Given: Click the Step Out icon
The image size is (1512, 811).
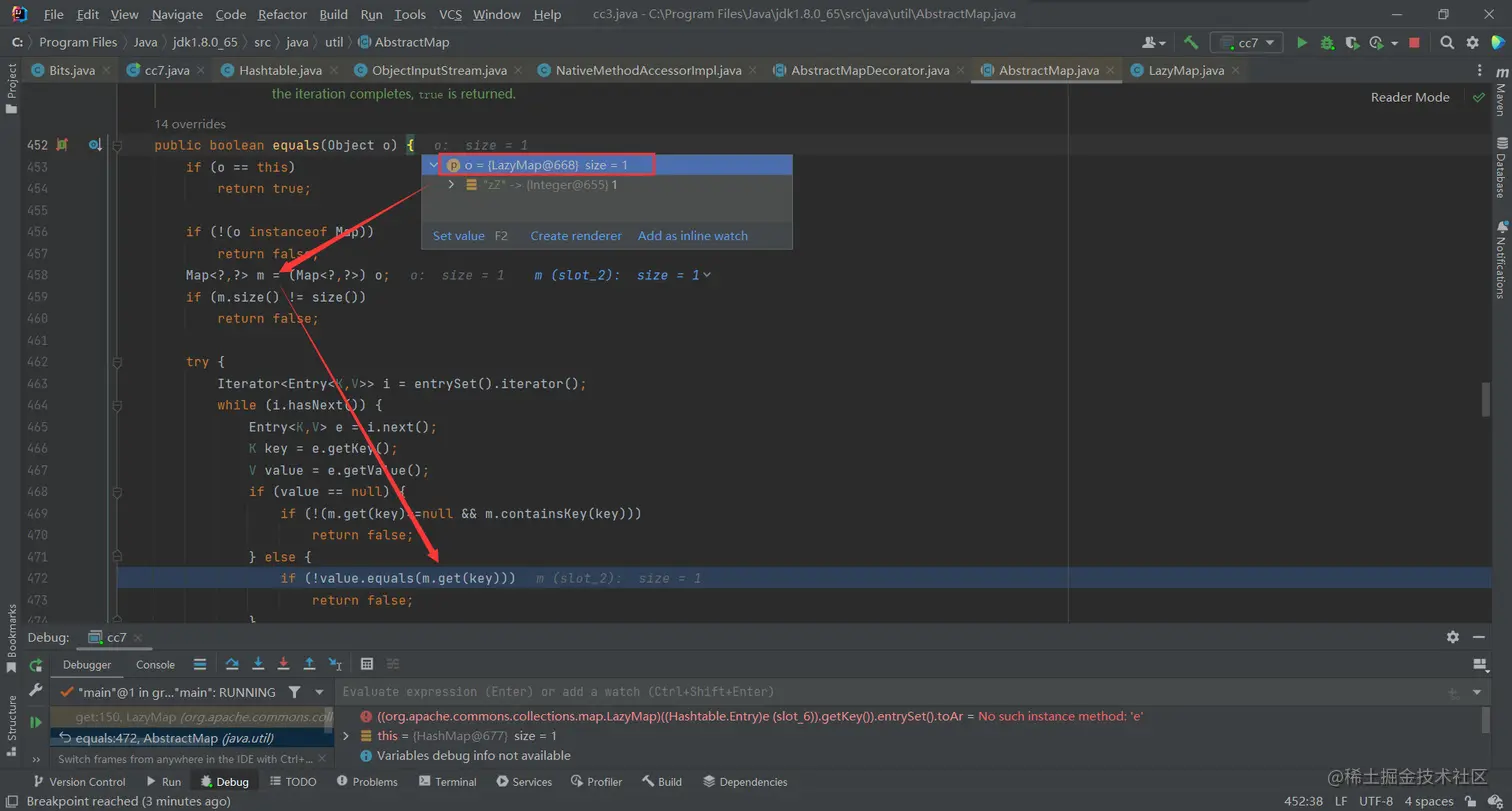Looking at the screenshot, I should tap(309, 664).
